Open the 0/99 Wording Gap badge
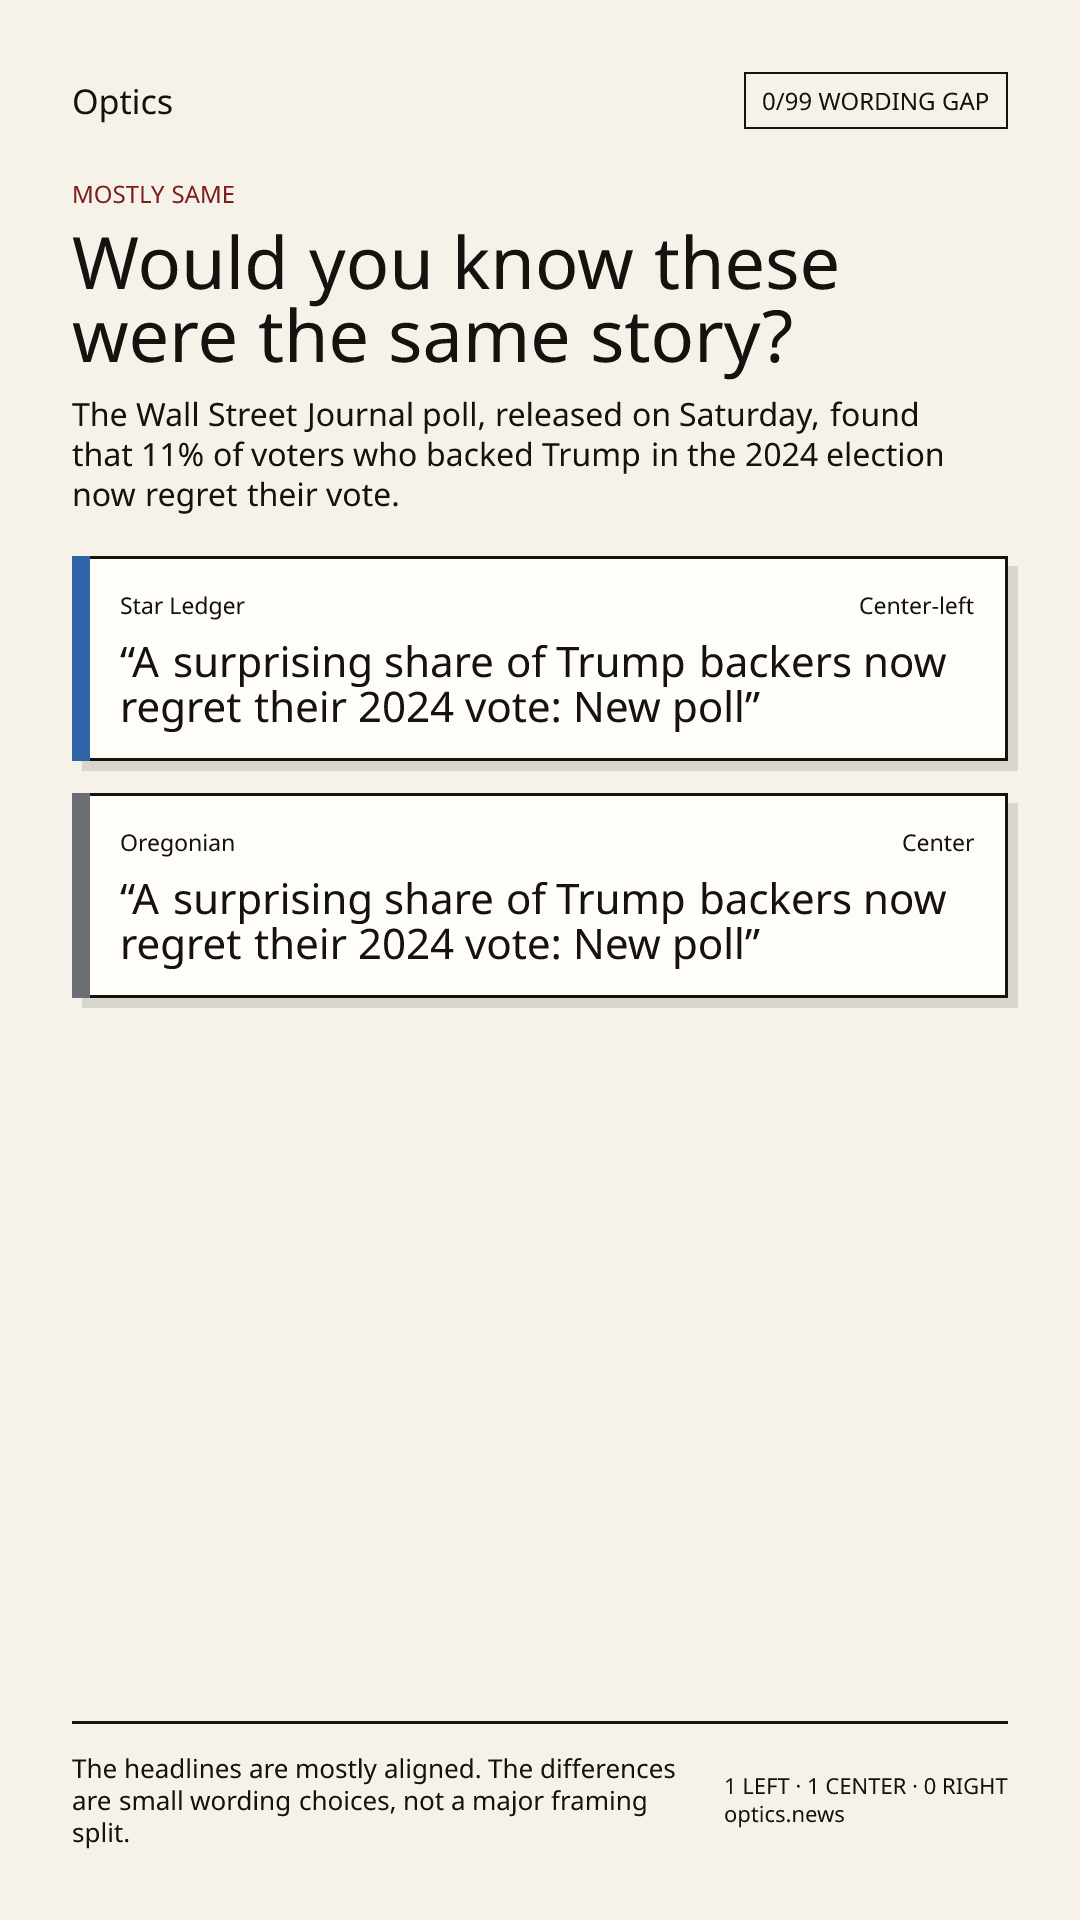 click(875, 101)
